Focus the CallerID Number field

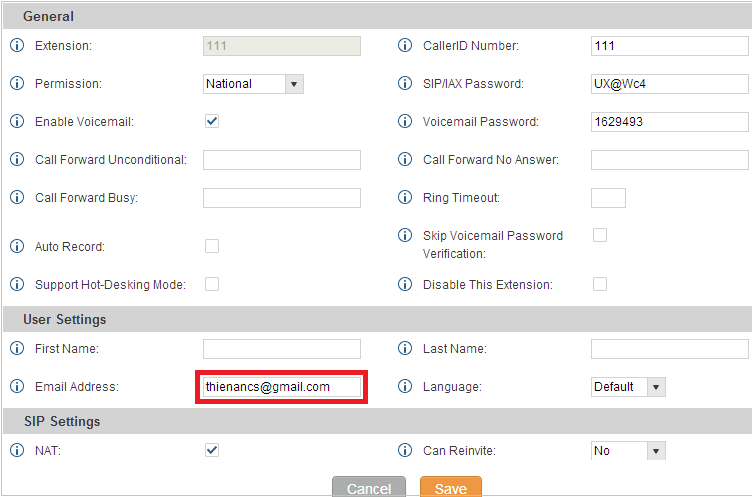coord(670,46)
